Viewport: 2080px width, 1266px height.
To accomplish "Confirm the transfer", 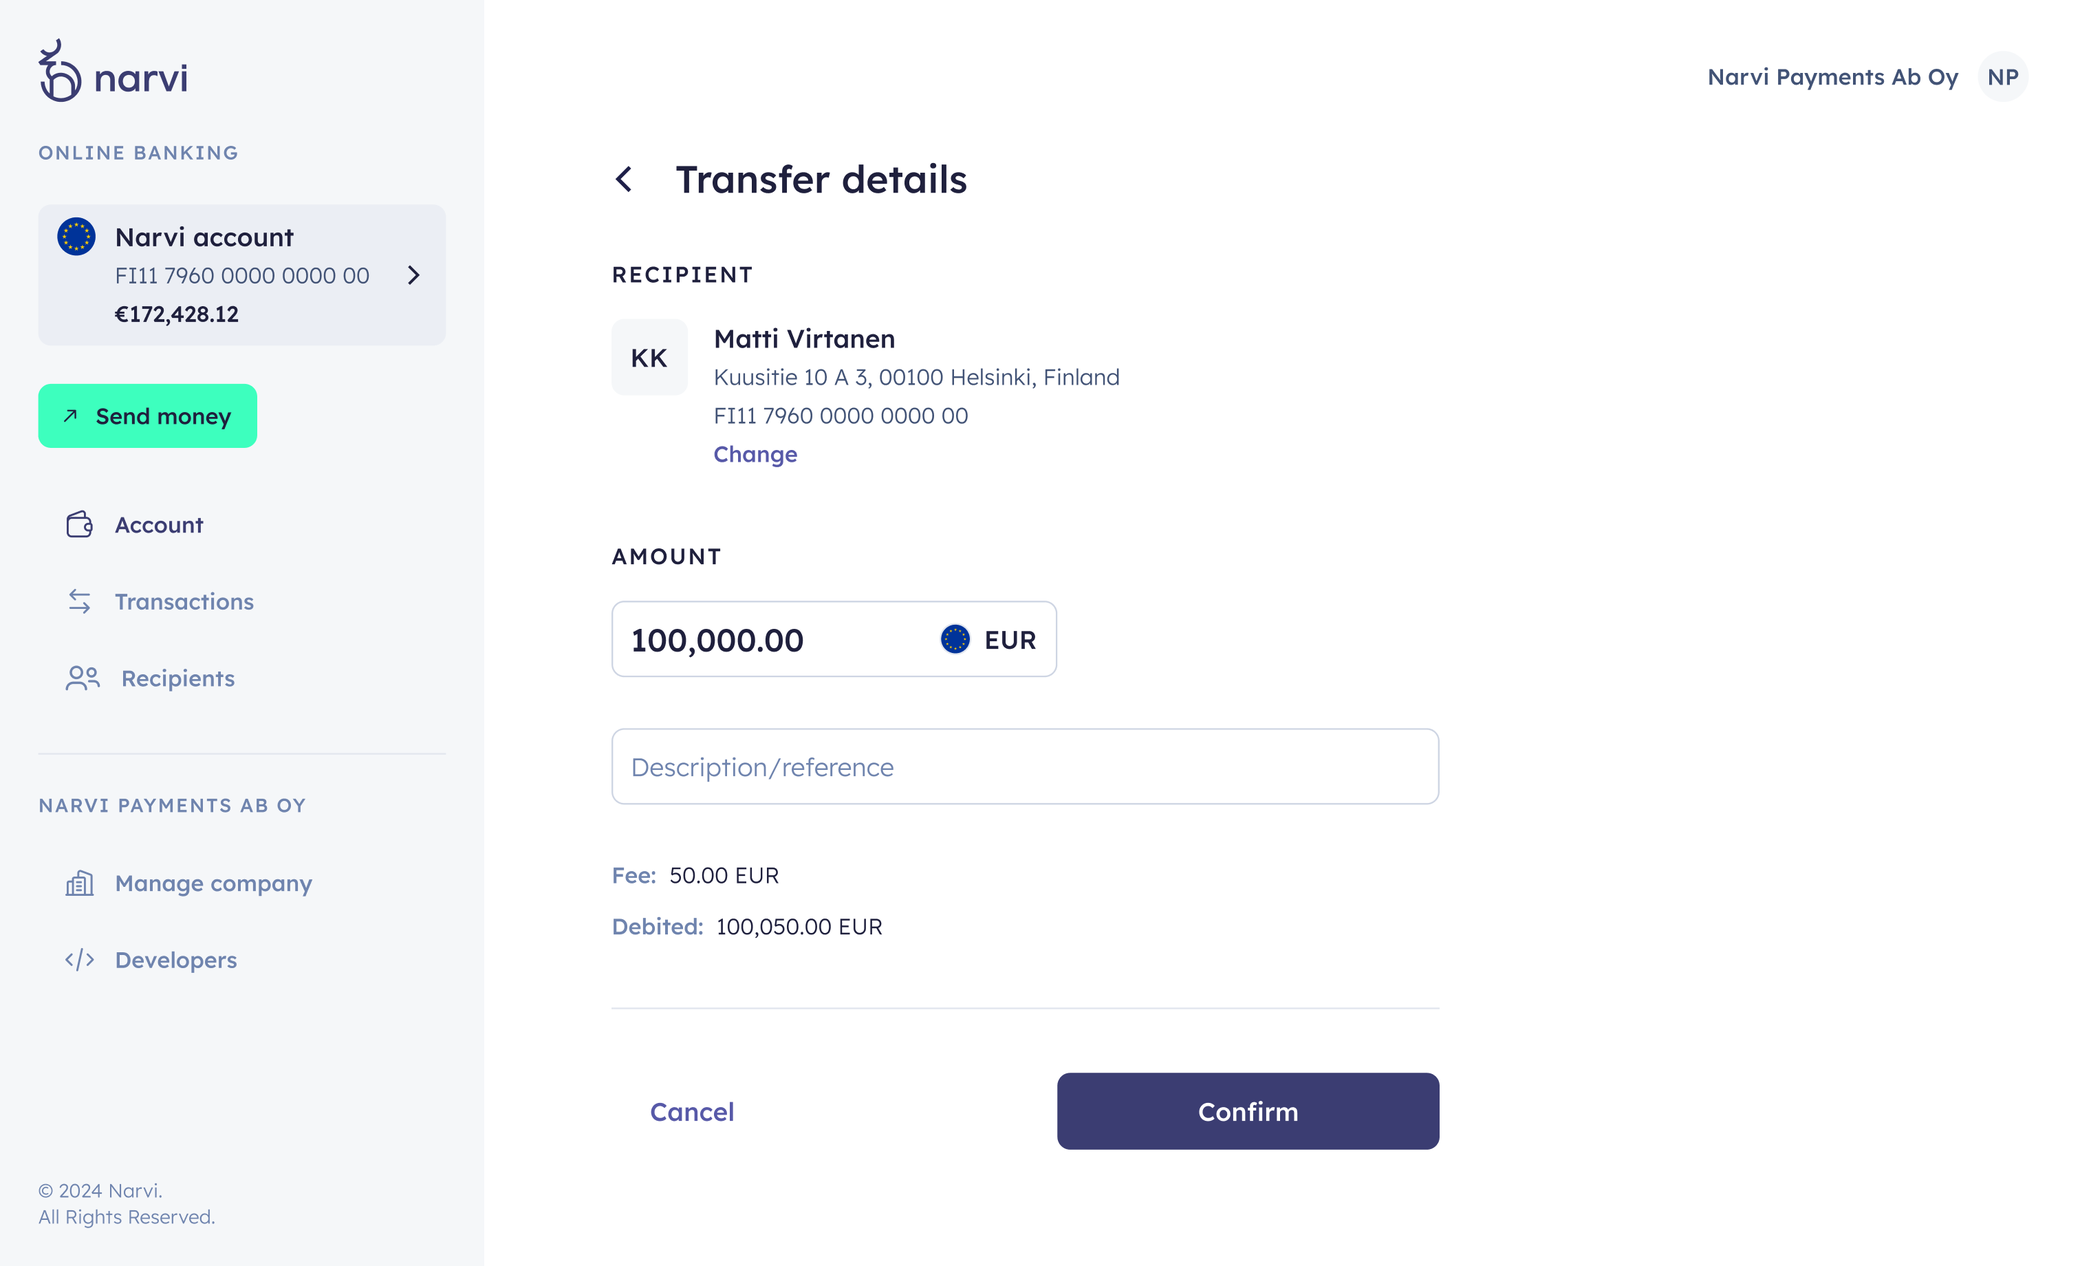I will tap(1247, 1111).
